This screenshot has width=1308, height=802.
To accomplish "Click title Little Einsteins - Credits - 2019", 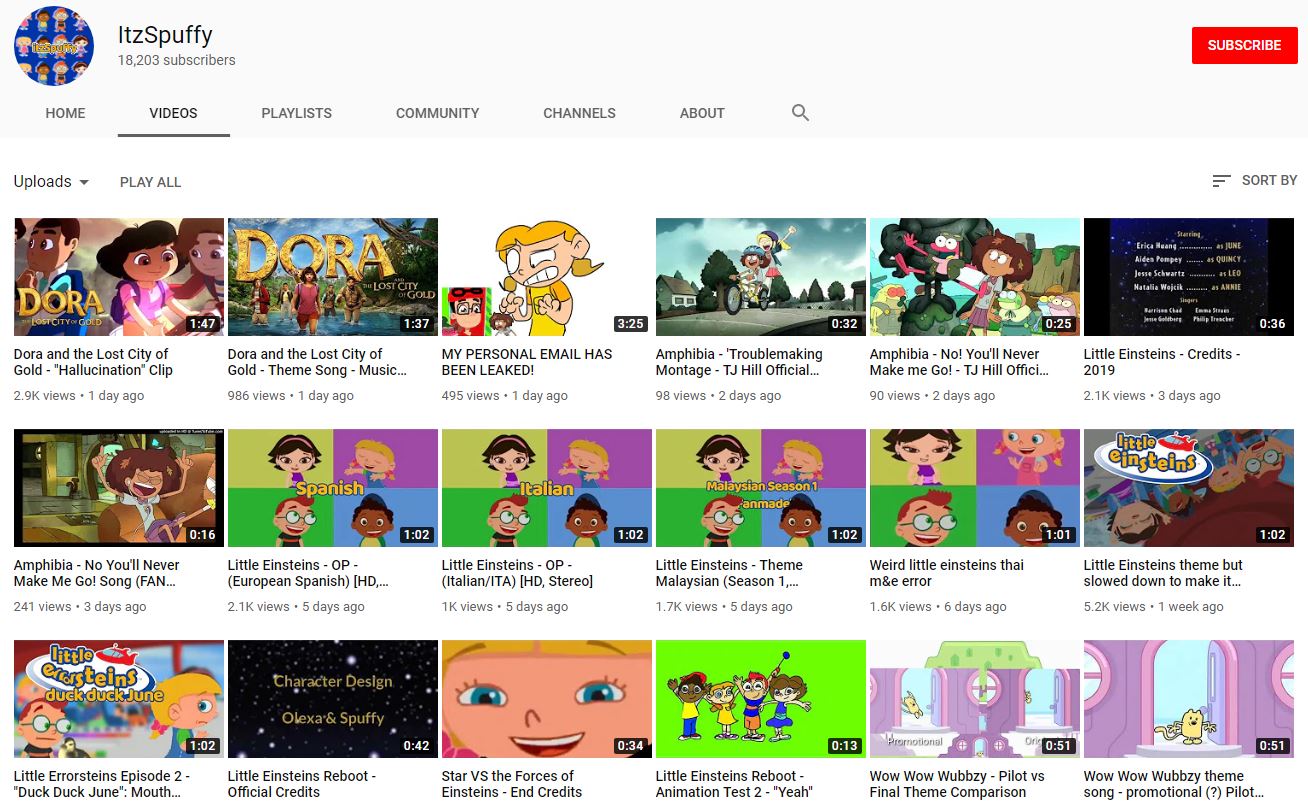I will pos(1162,362).
